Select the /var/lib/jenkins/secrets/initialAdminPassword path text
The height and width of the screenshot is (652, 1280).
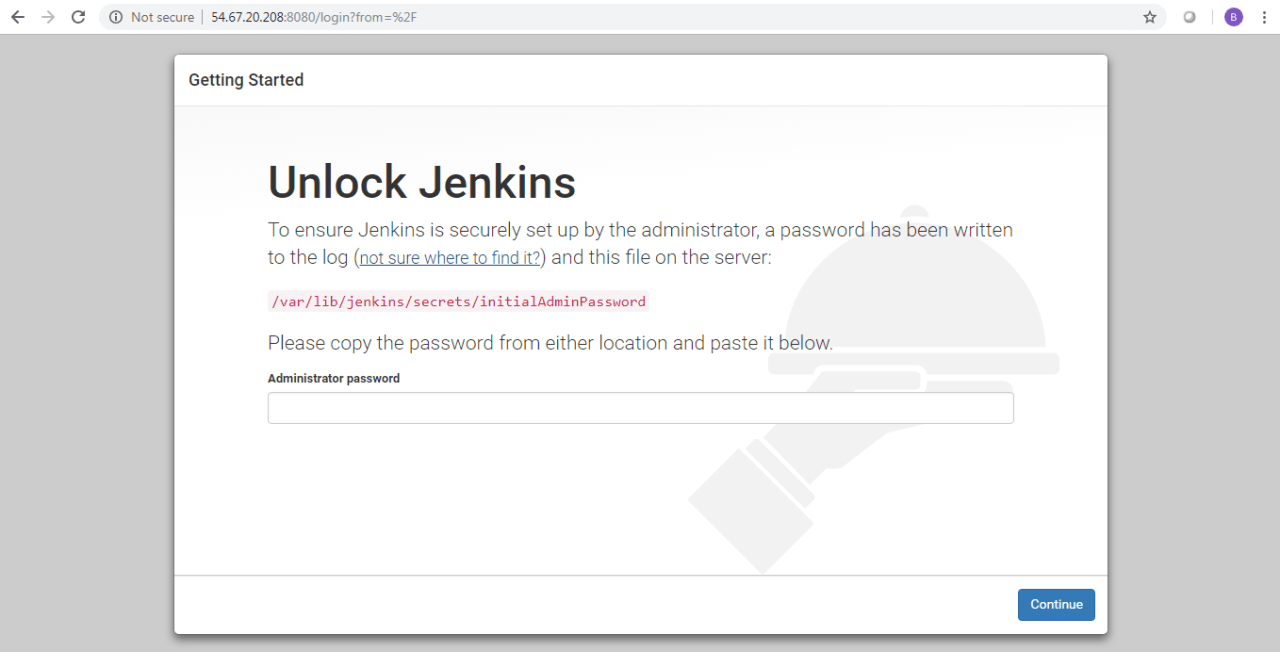[458, 301]
